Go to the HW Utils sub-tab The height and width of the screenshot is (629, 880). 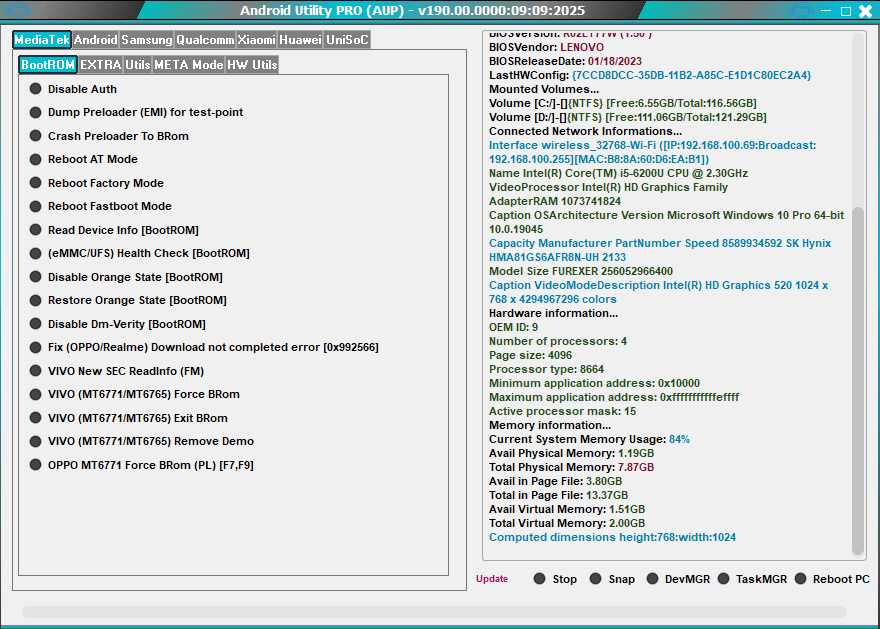(x=252, y=64)
